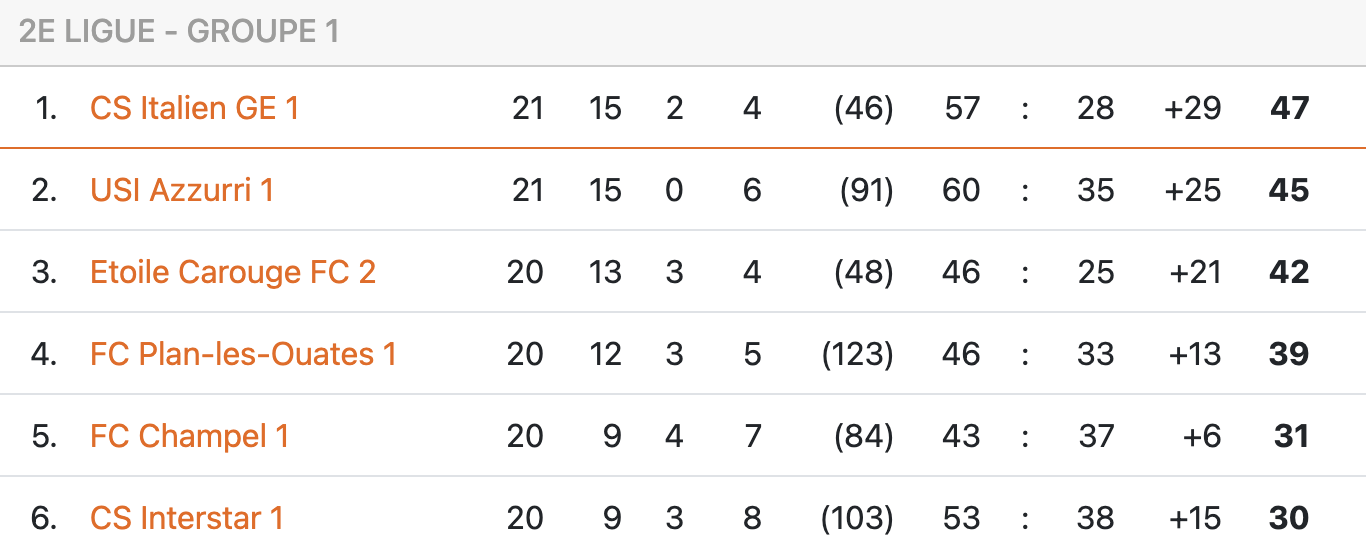
Task: Click Etoile Carouge's 42 points total
Action: (x=1289, y=272)
